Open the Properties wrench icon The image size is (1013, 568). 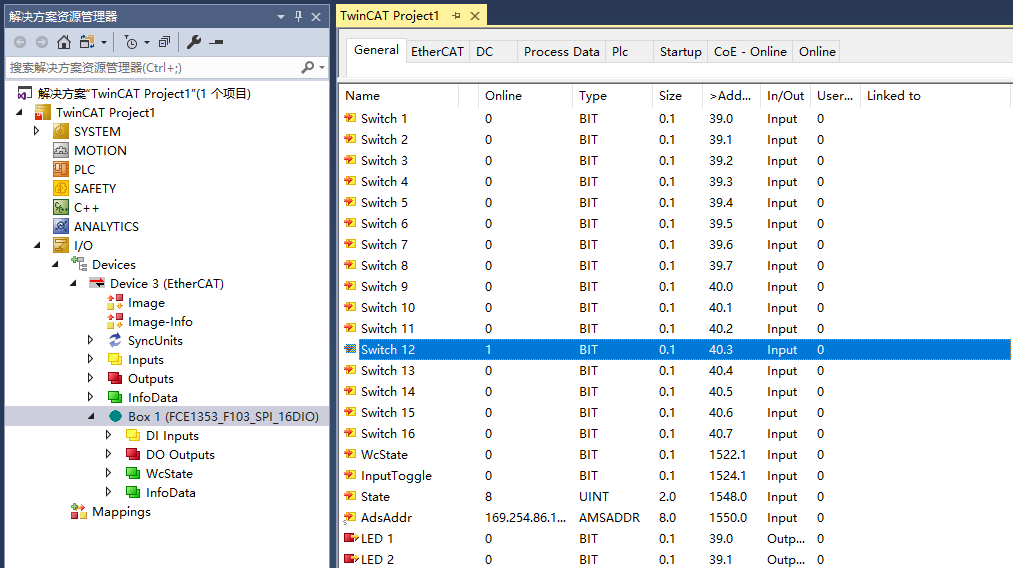pyautogui.click(x=194, y=42)
